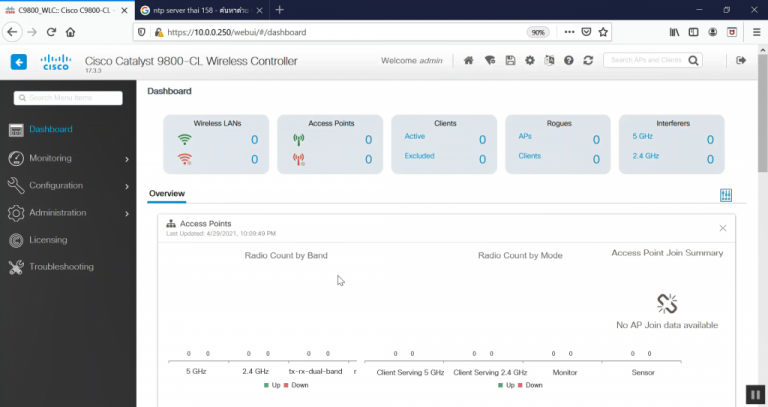Collapse the sidebar with the blue arrow button
Screen dimensions: 768x407
(19, 62)
